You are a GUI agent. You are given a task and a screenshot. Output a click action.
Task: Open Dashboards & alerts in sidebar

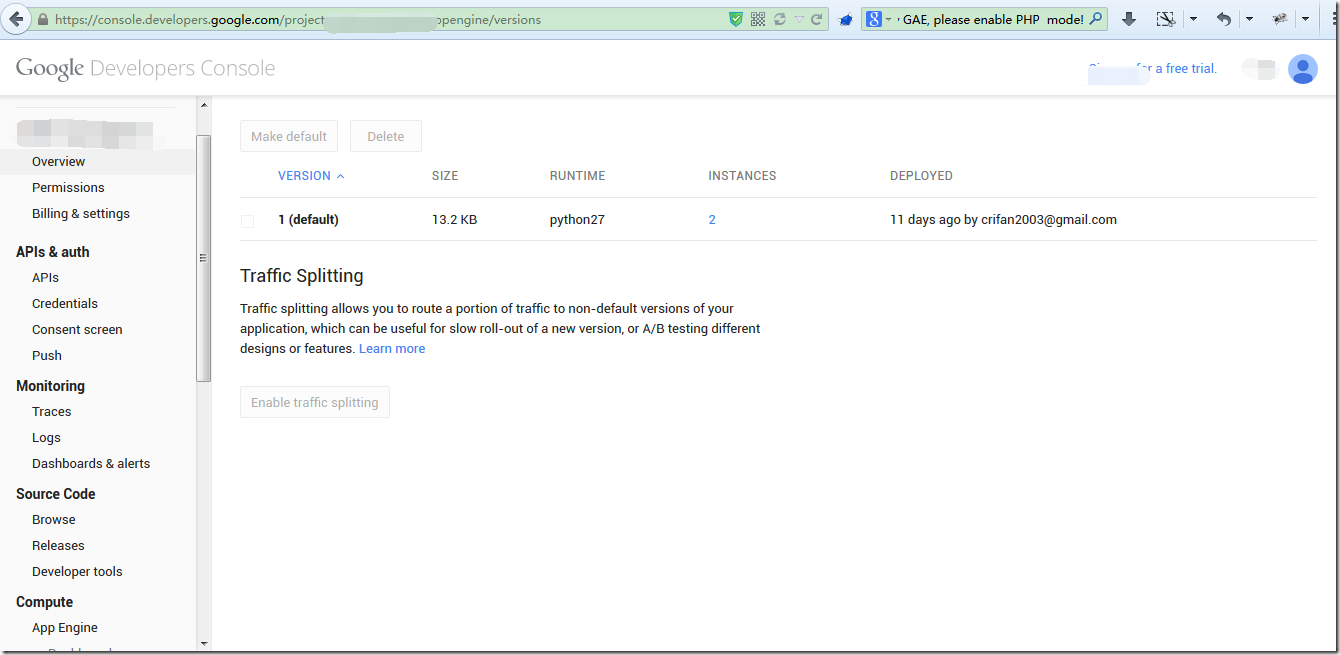(x=91, y=464)
